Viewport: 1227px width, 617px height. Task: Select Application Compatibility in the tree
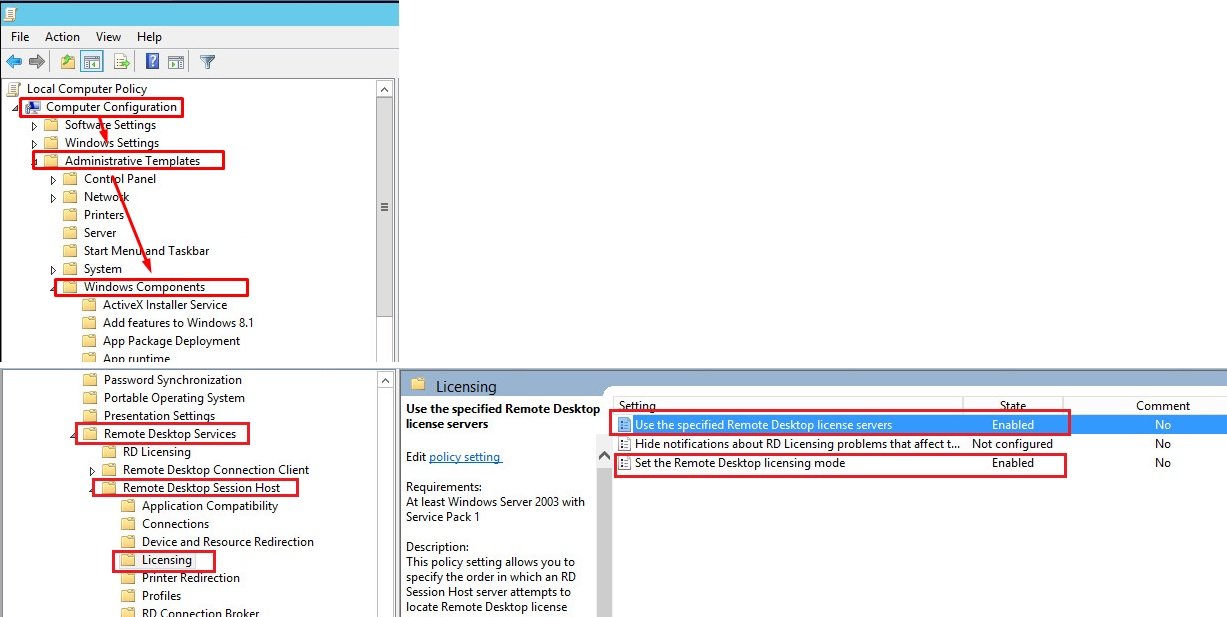210,506
